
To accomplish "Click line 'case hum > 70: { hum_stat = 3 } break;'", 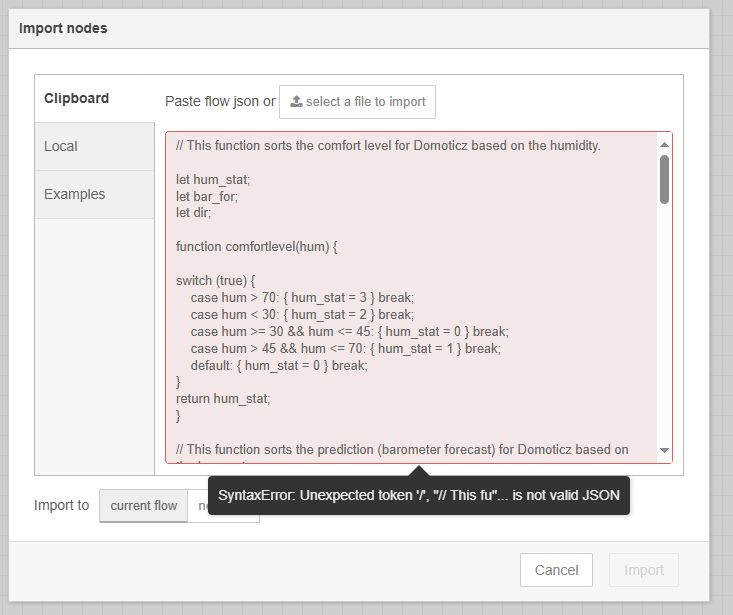I will pos(302,298).
